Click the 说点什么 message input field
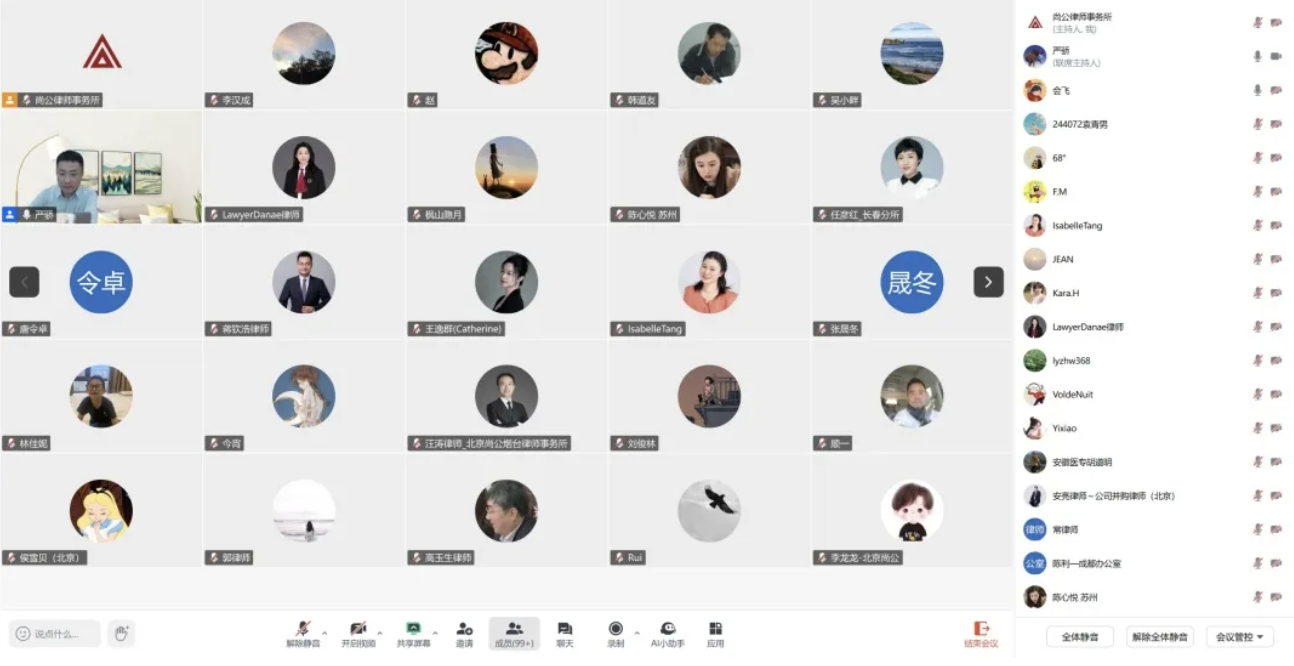This screenshot has width=1294, height=666. coord(64,633)
